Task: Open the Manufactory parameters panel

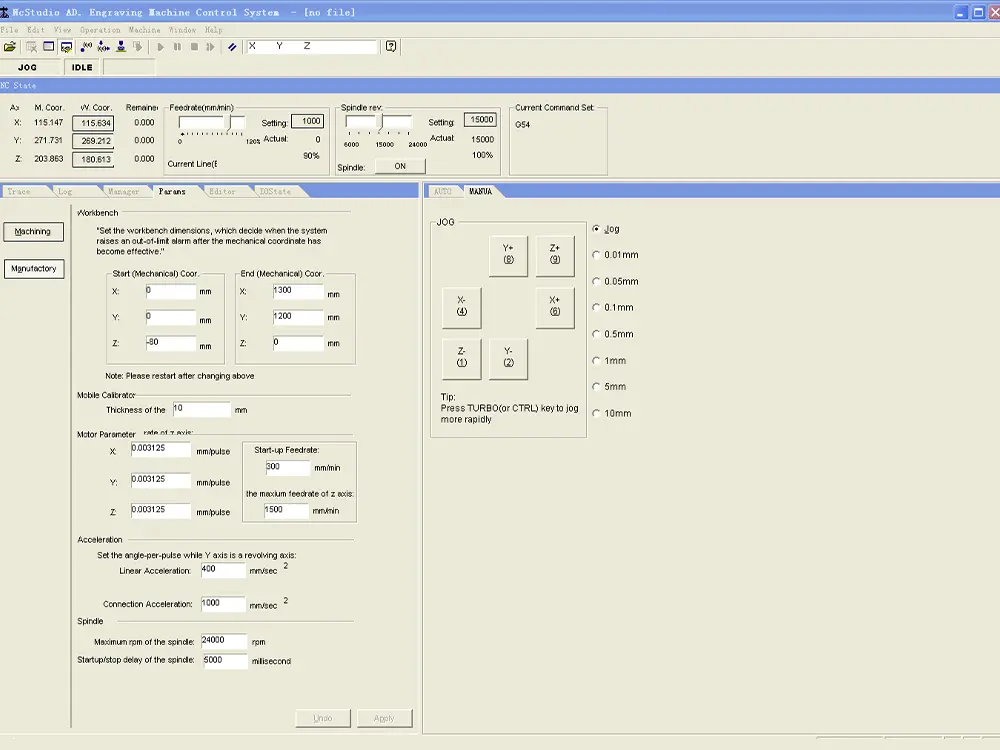Action: tap(33, 268)
